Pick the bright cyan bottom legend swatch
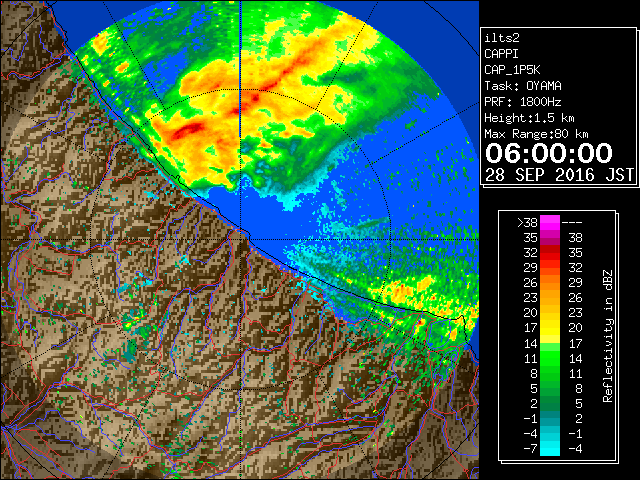Image resolution: width=640 pixels, height=480 pixels. pyautogui.click(x=550, y=449)
